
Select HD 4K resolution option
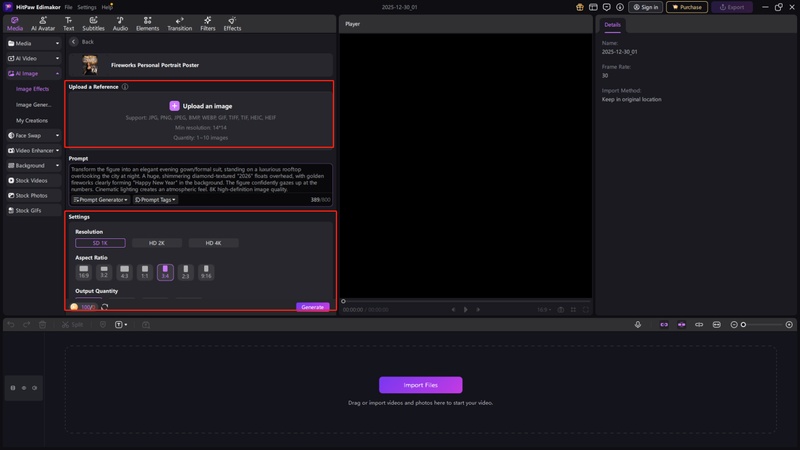214,243
